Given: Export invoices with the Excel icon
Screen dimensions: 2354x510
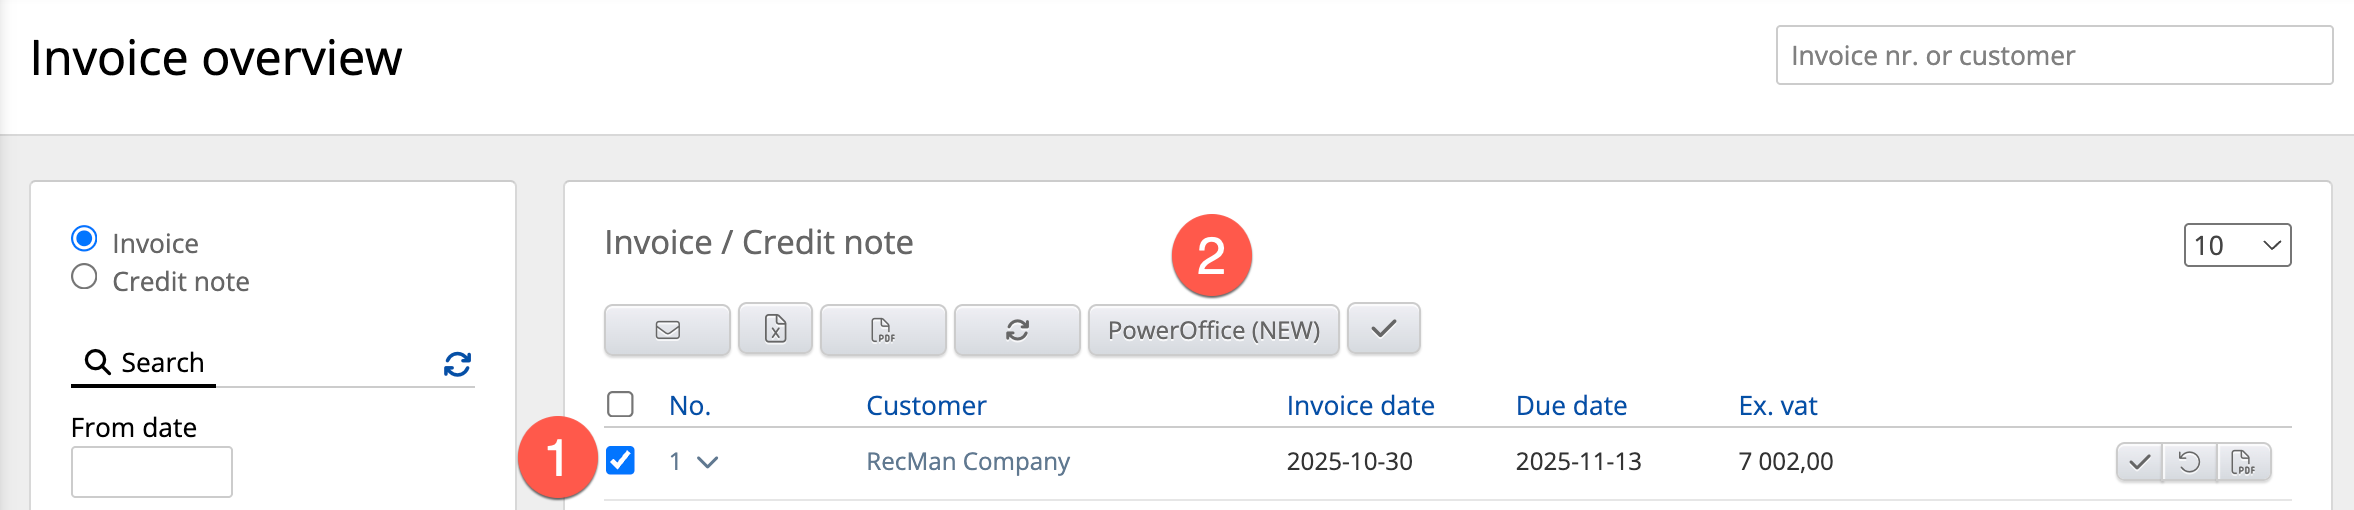Looking at the screenshot, I should [x=775, y=329].
